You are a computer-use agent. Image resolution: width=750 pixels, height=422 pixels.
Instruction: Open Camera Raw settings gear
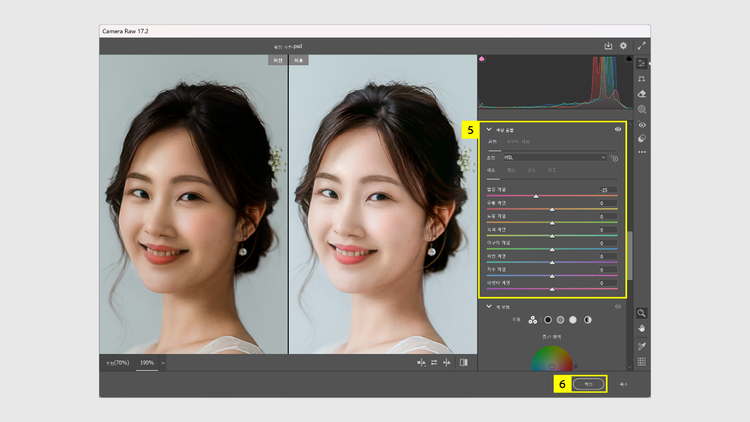pyautogui.click(x=623, y=46)
